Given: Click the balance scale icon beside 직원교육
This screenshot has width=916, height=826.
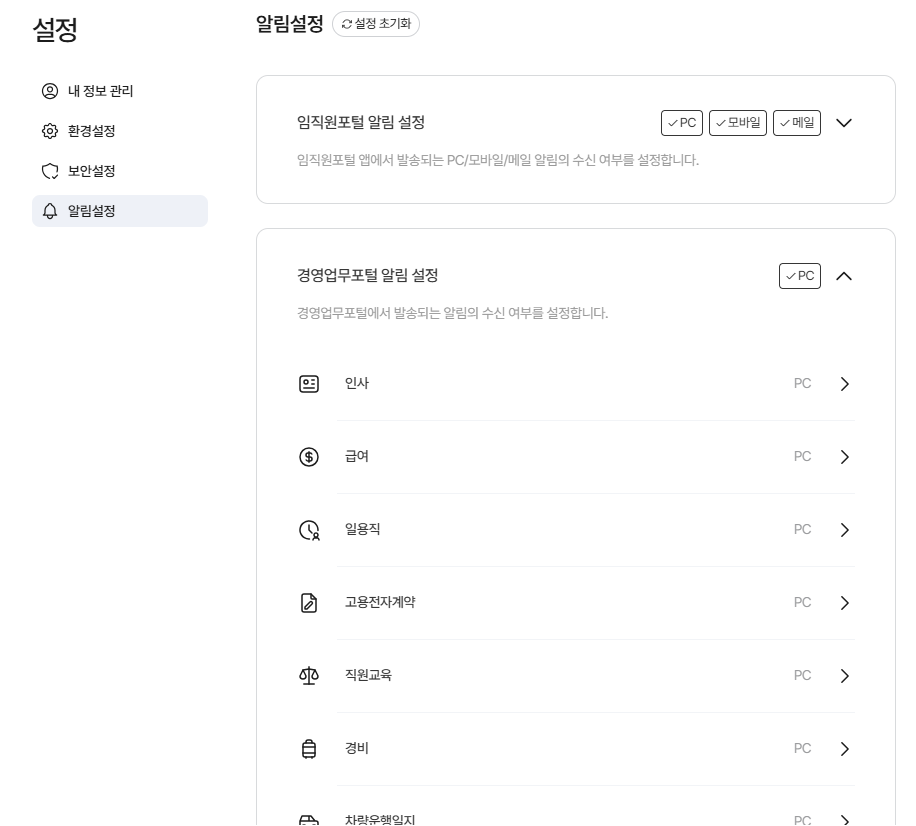Looking at the screenshot, I should (309, 676).
